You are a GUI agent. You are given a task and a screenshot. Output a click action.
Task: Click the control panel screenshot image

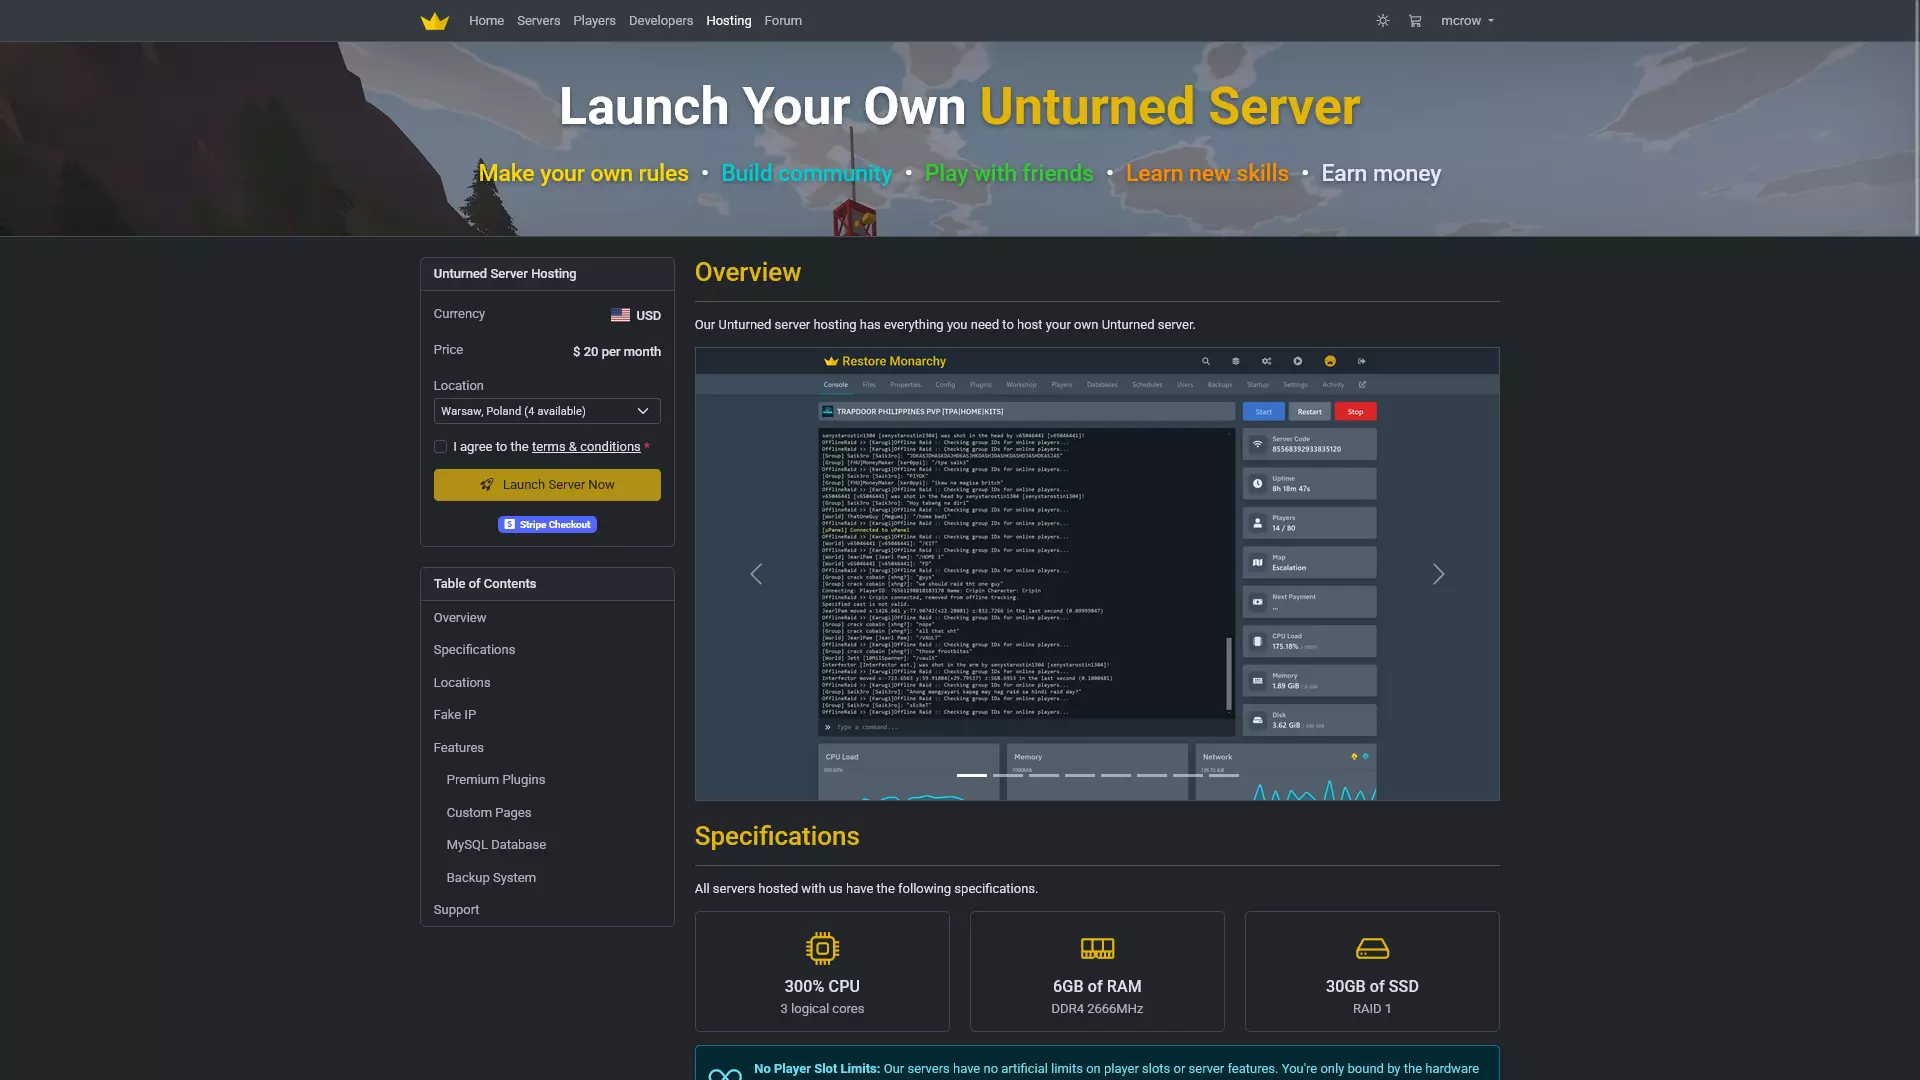[x=1097, y=574]
